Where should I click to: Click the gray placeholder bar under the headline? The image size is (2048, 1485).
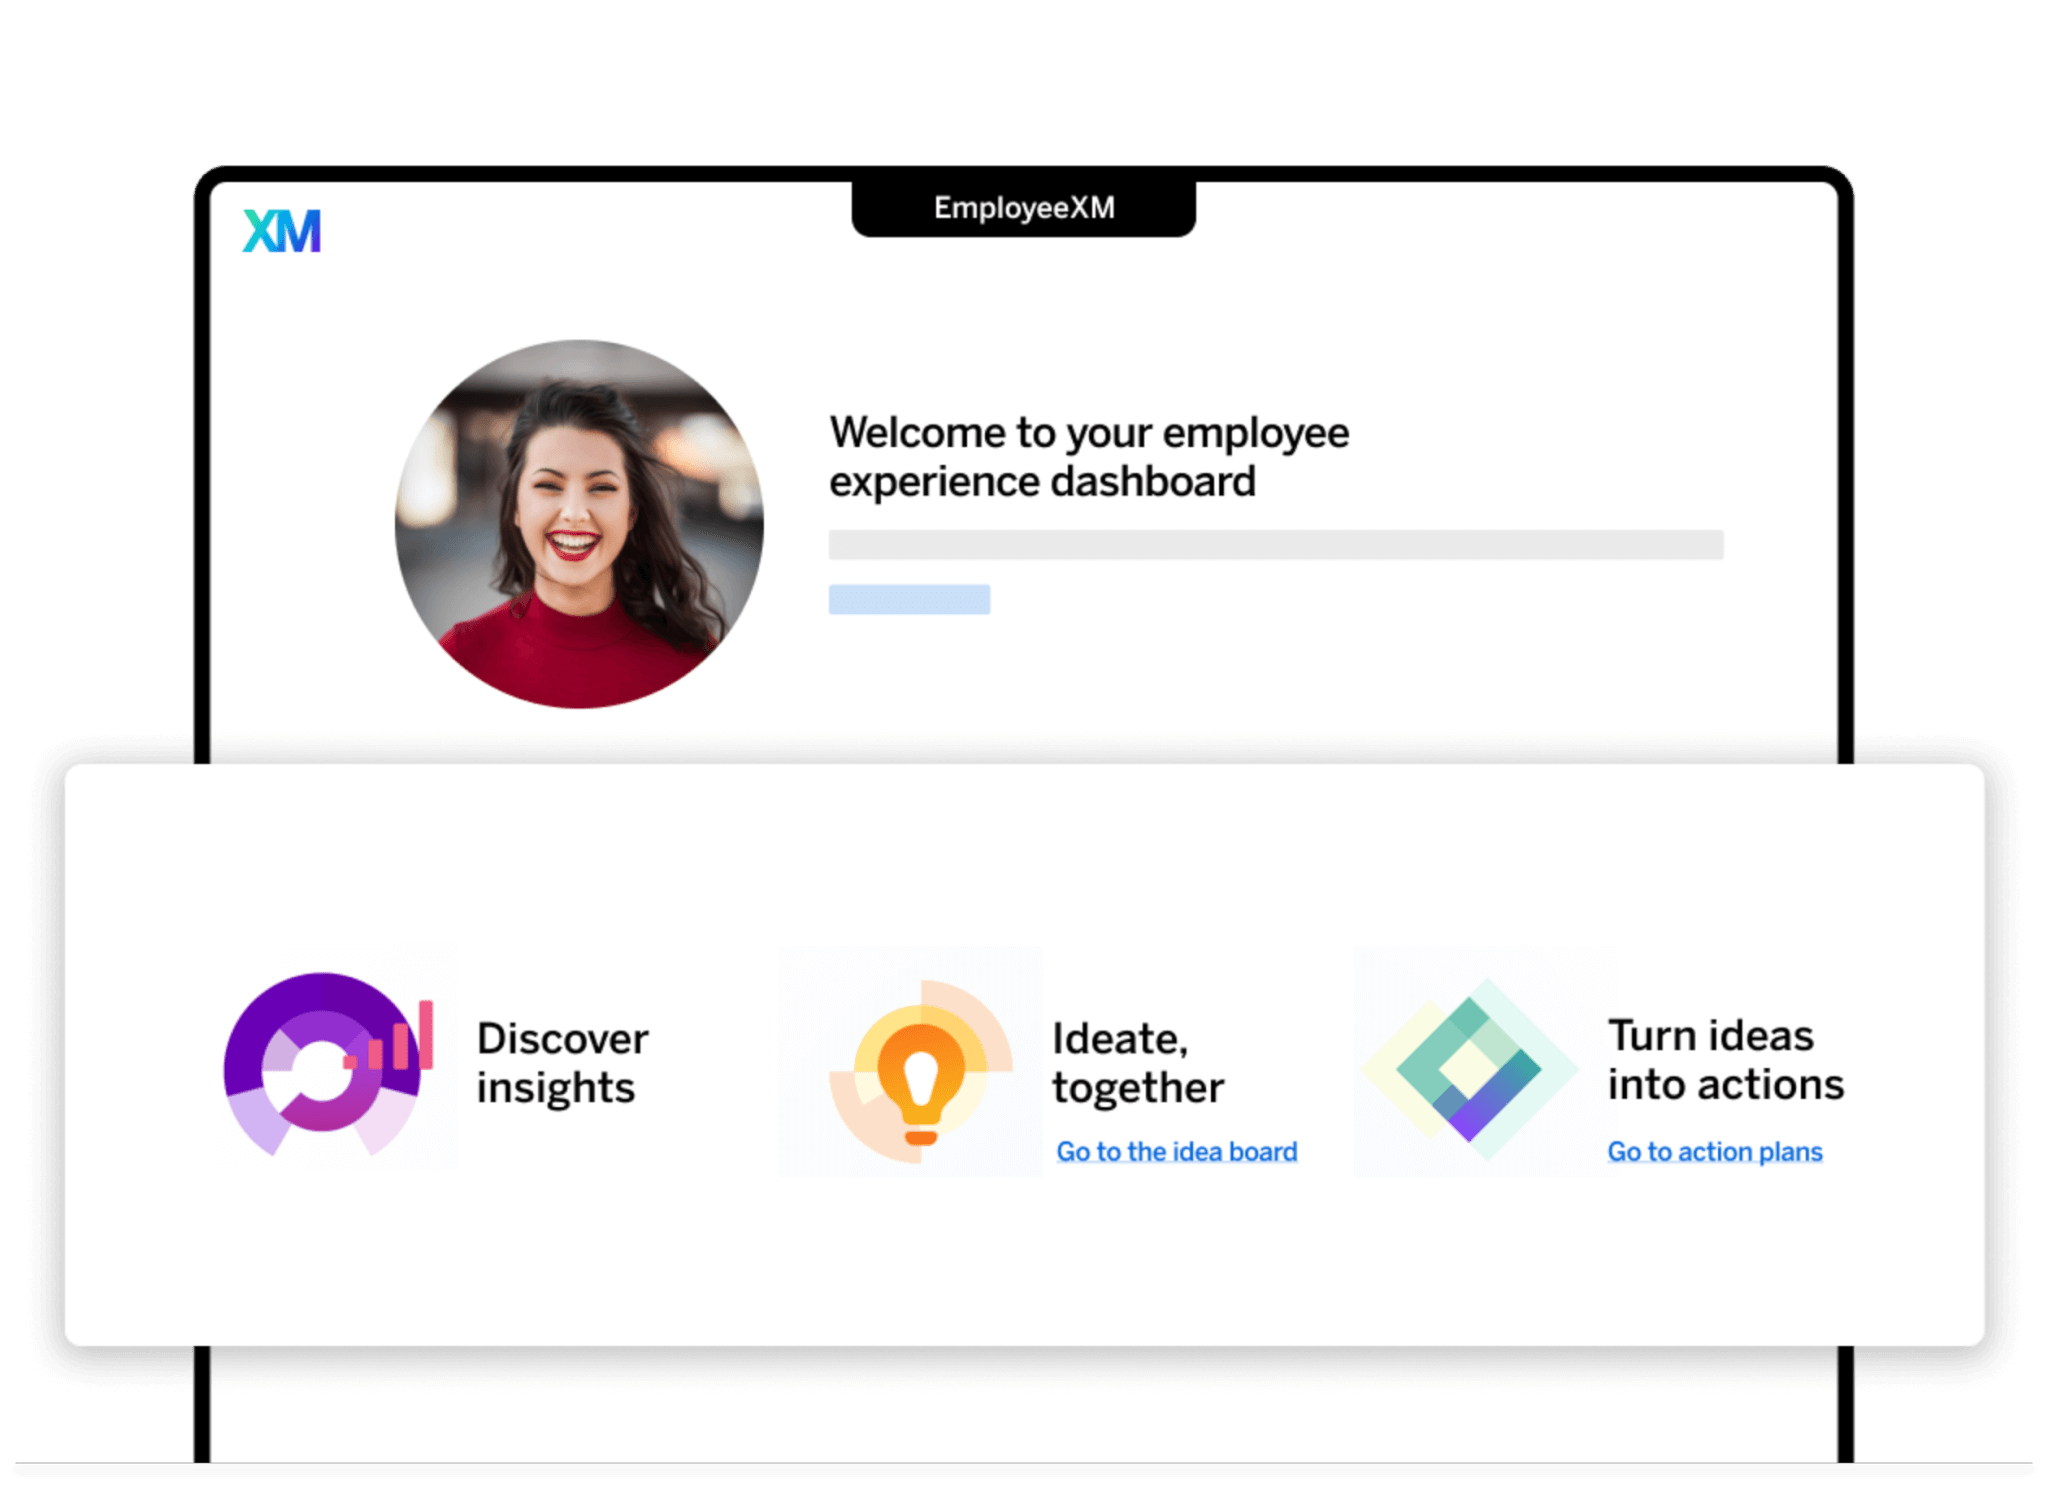click(x=1276, y=545)
